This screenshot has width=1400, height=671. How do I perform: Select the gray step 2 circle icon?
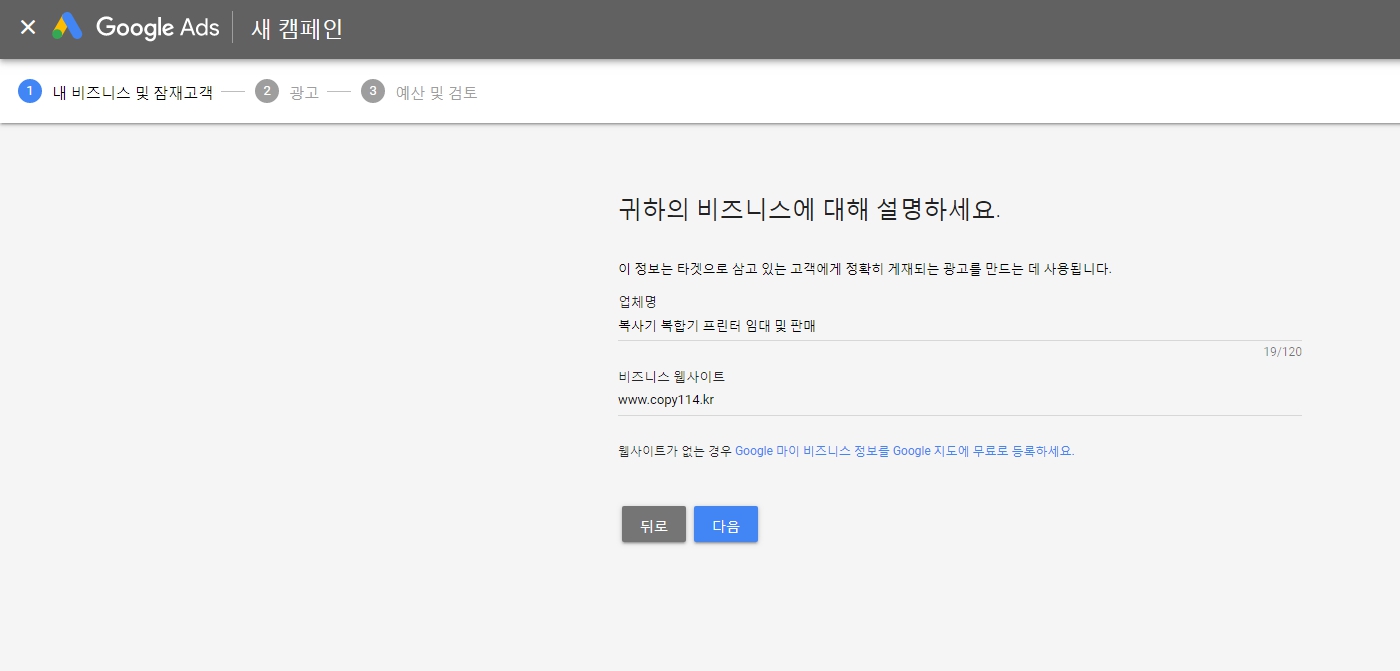266,92
